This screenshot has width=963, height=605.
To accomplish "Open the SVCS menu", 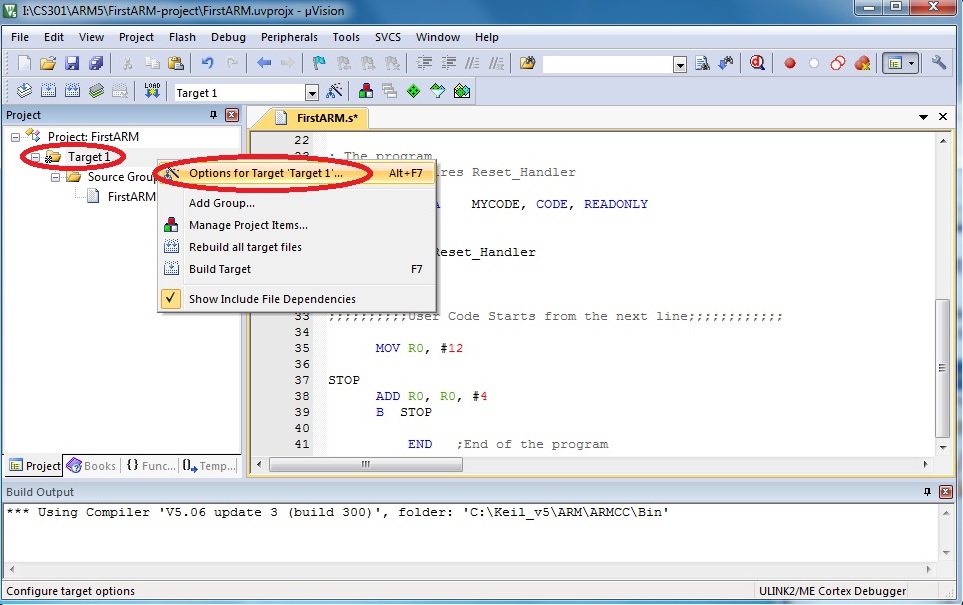I will [x=388, y=37].
